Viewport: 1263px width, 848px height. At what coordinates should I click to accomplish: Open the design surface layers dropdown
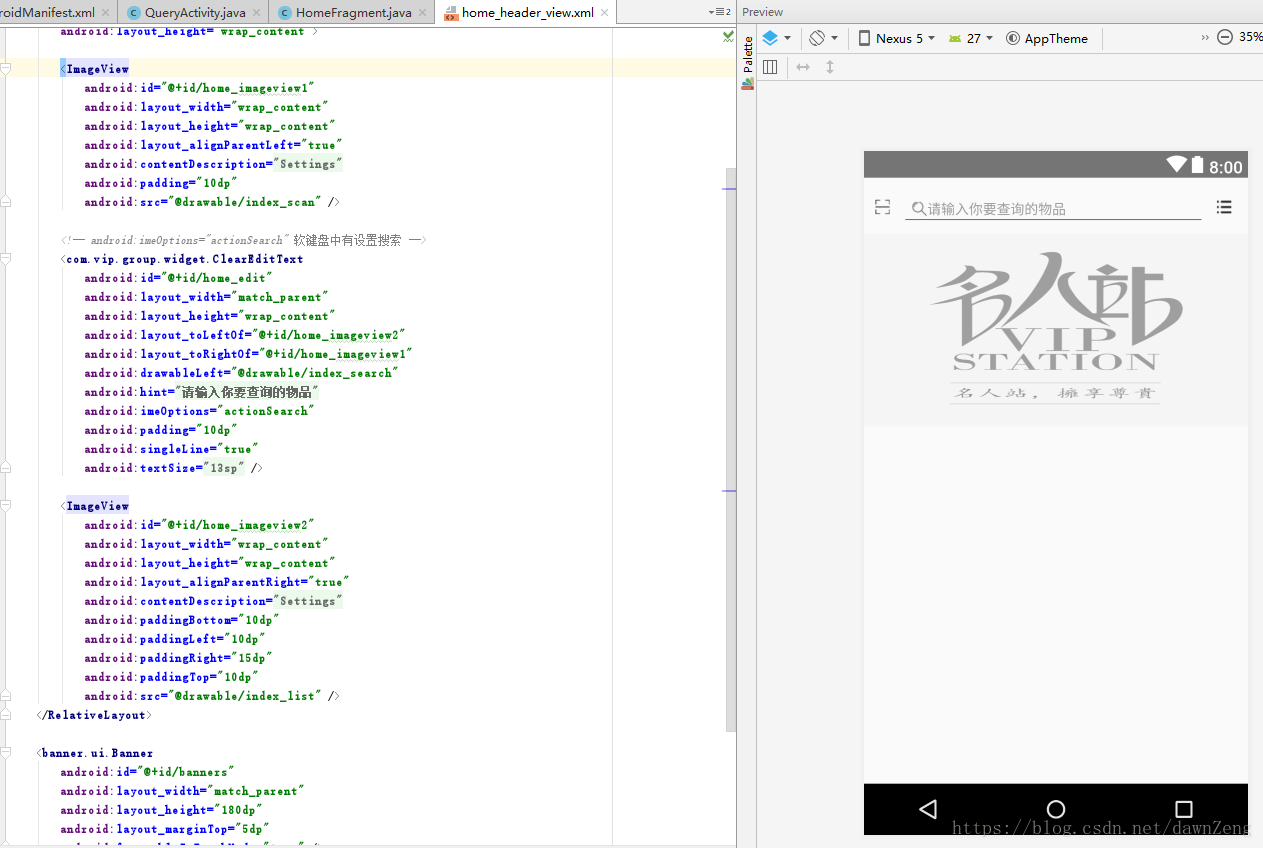776,38
